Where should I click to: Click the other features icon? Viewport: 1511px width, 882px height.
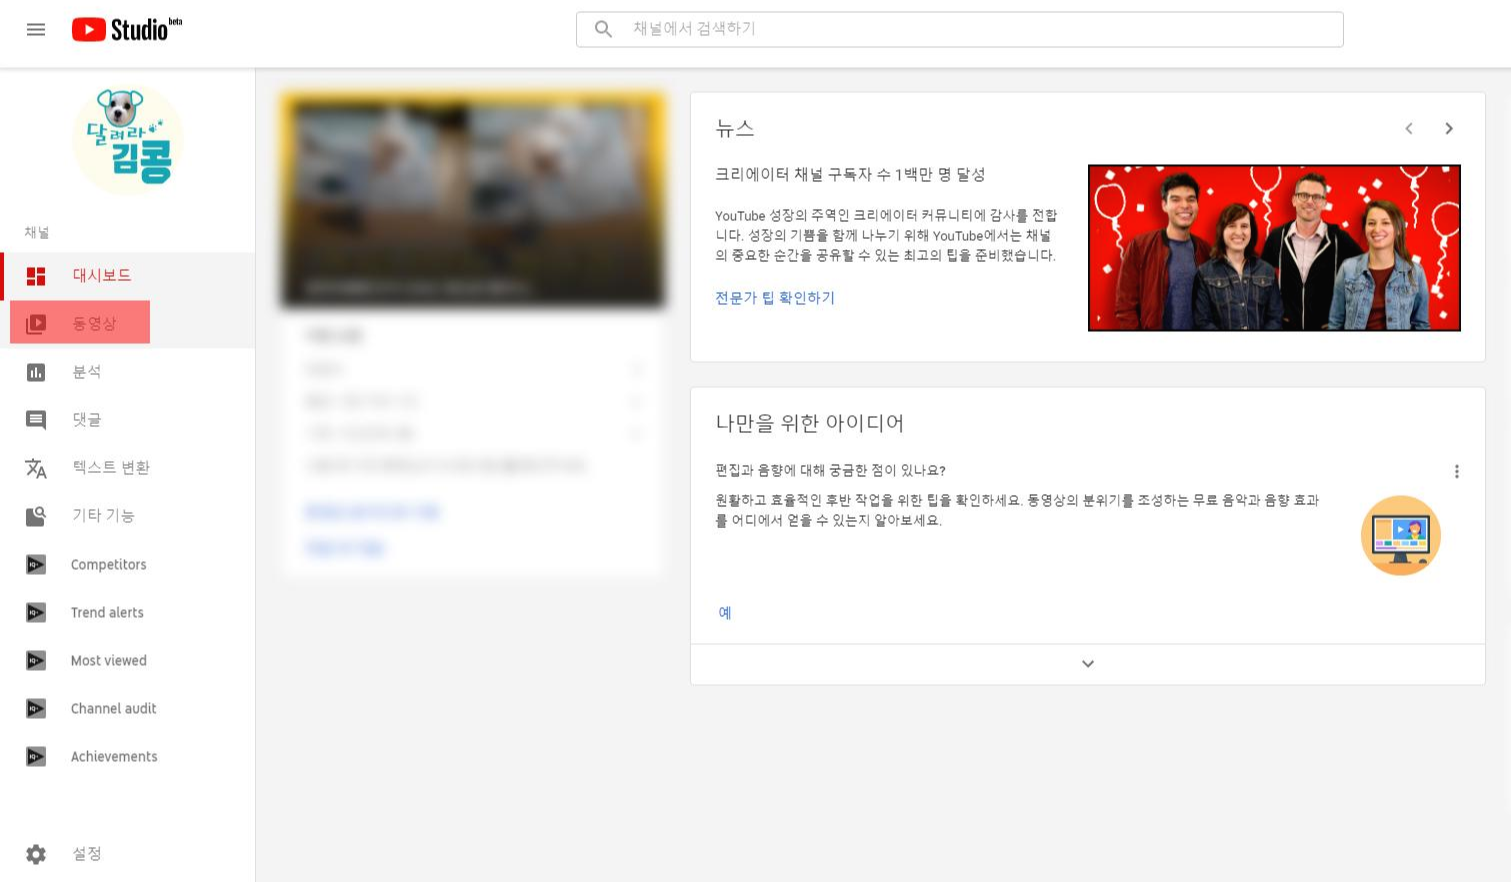click(x=36, y=516)
